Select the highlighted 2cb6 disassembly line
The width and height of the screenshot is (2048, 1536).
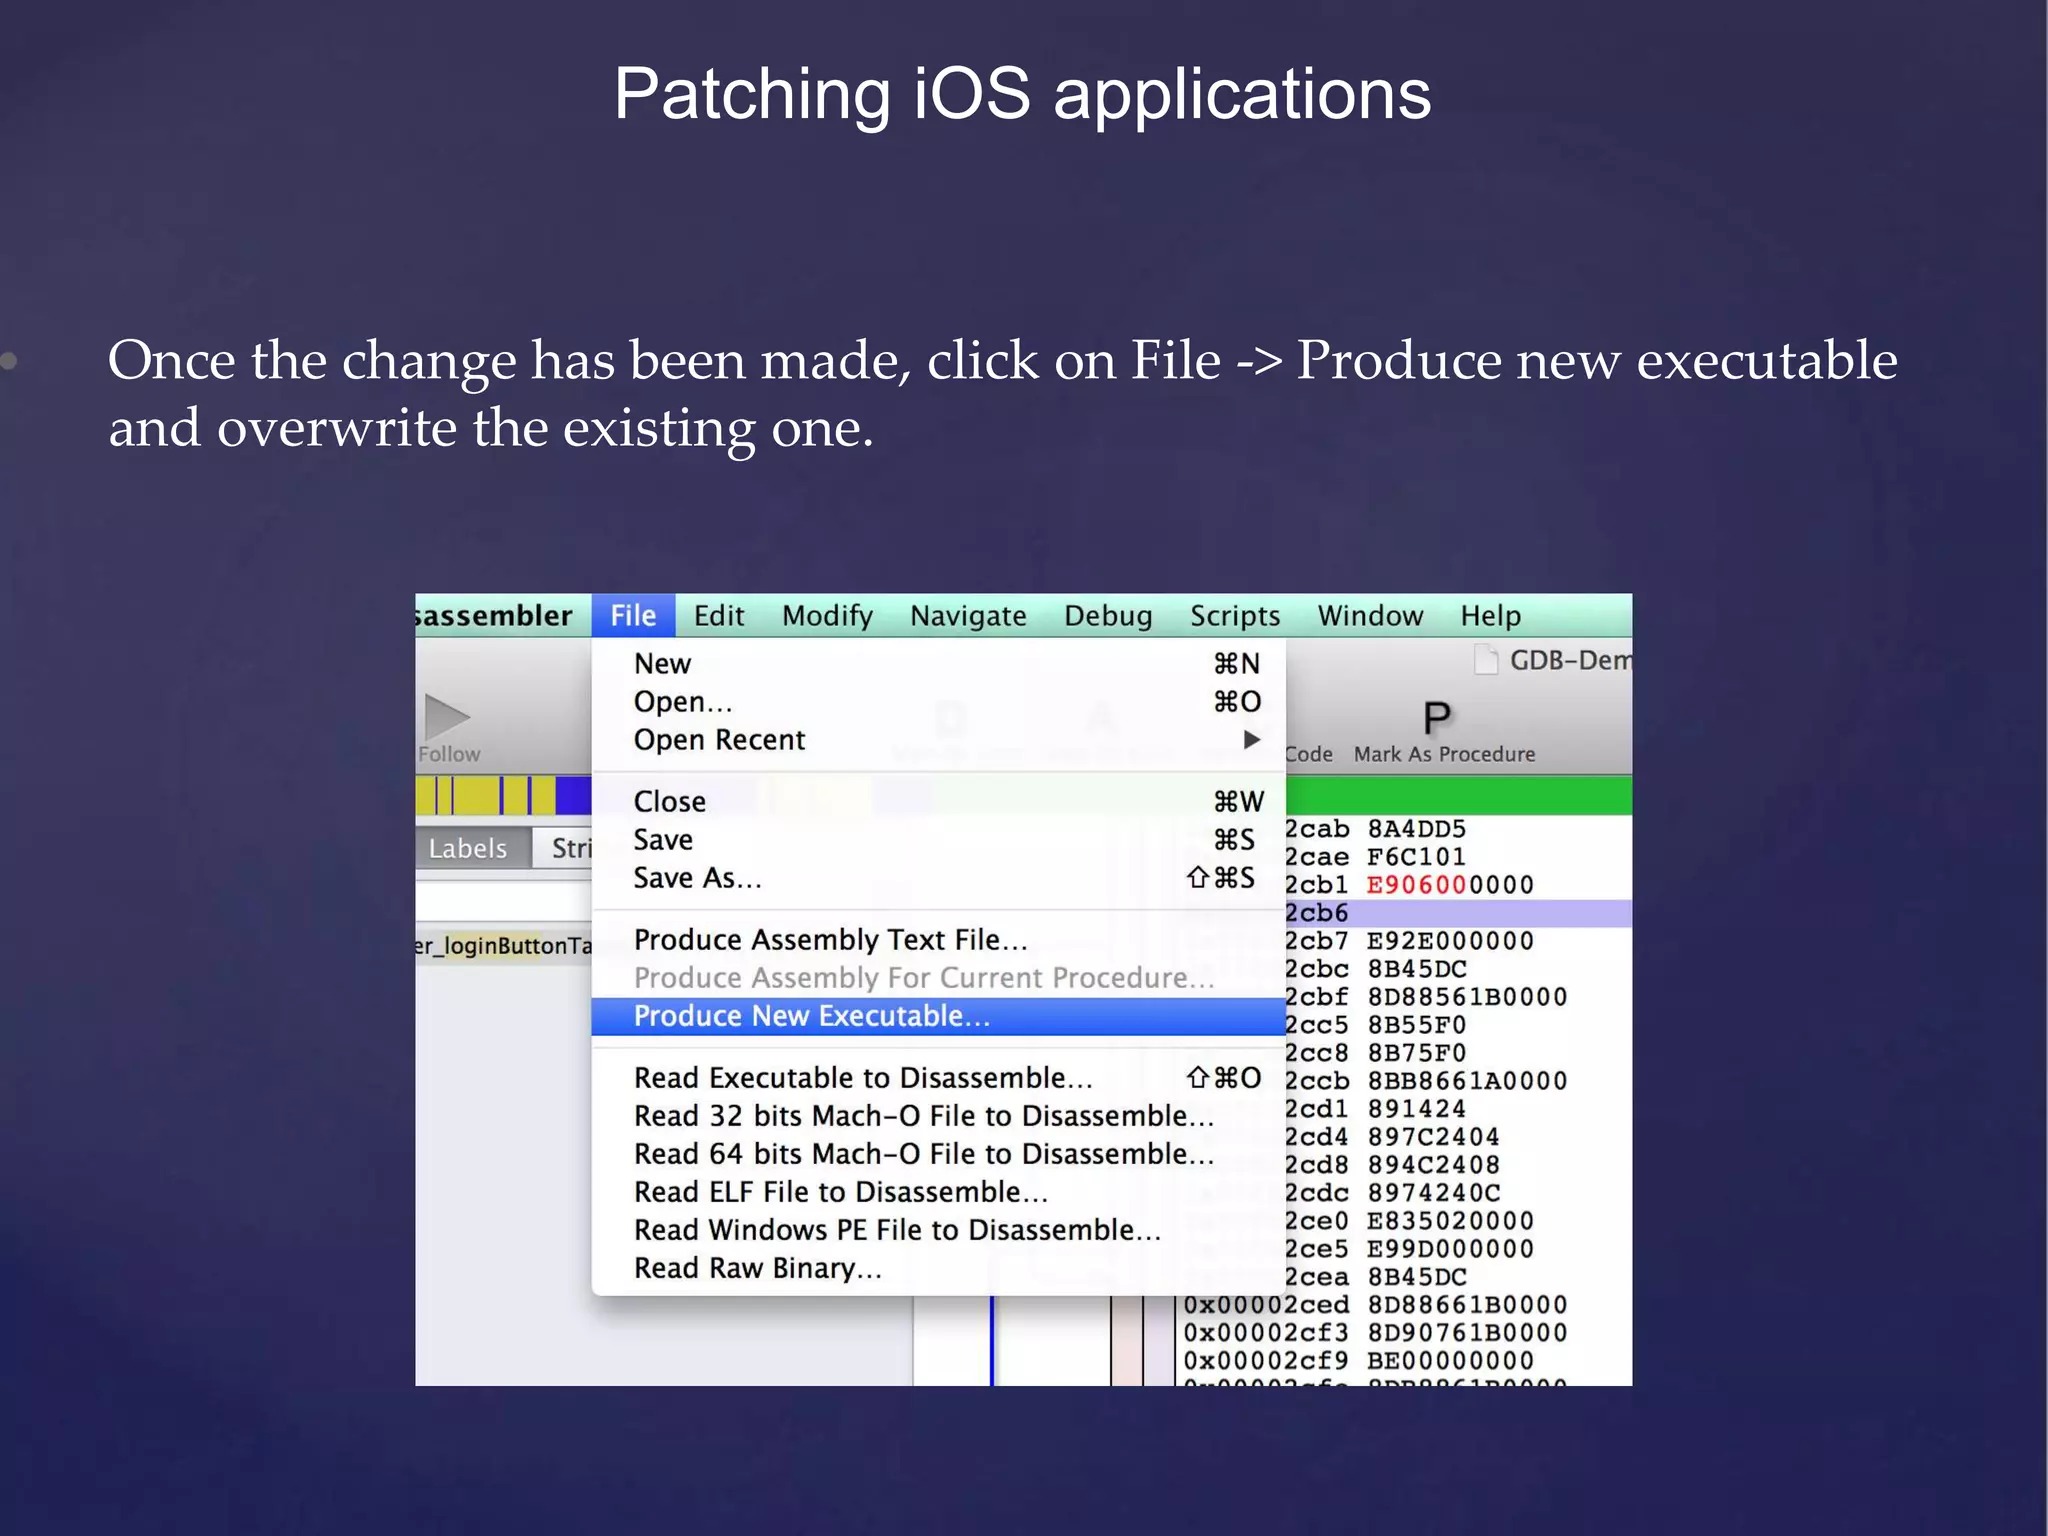[x=1458, y=913]
